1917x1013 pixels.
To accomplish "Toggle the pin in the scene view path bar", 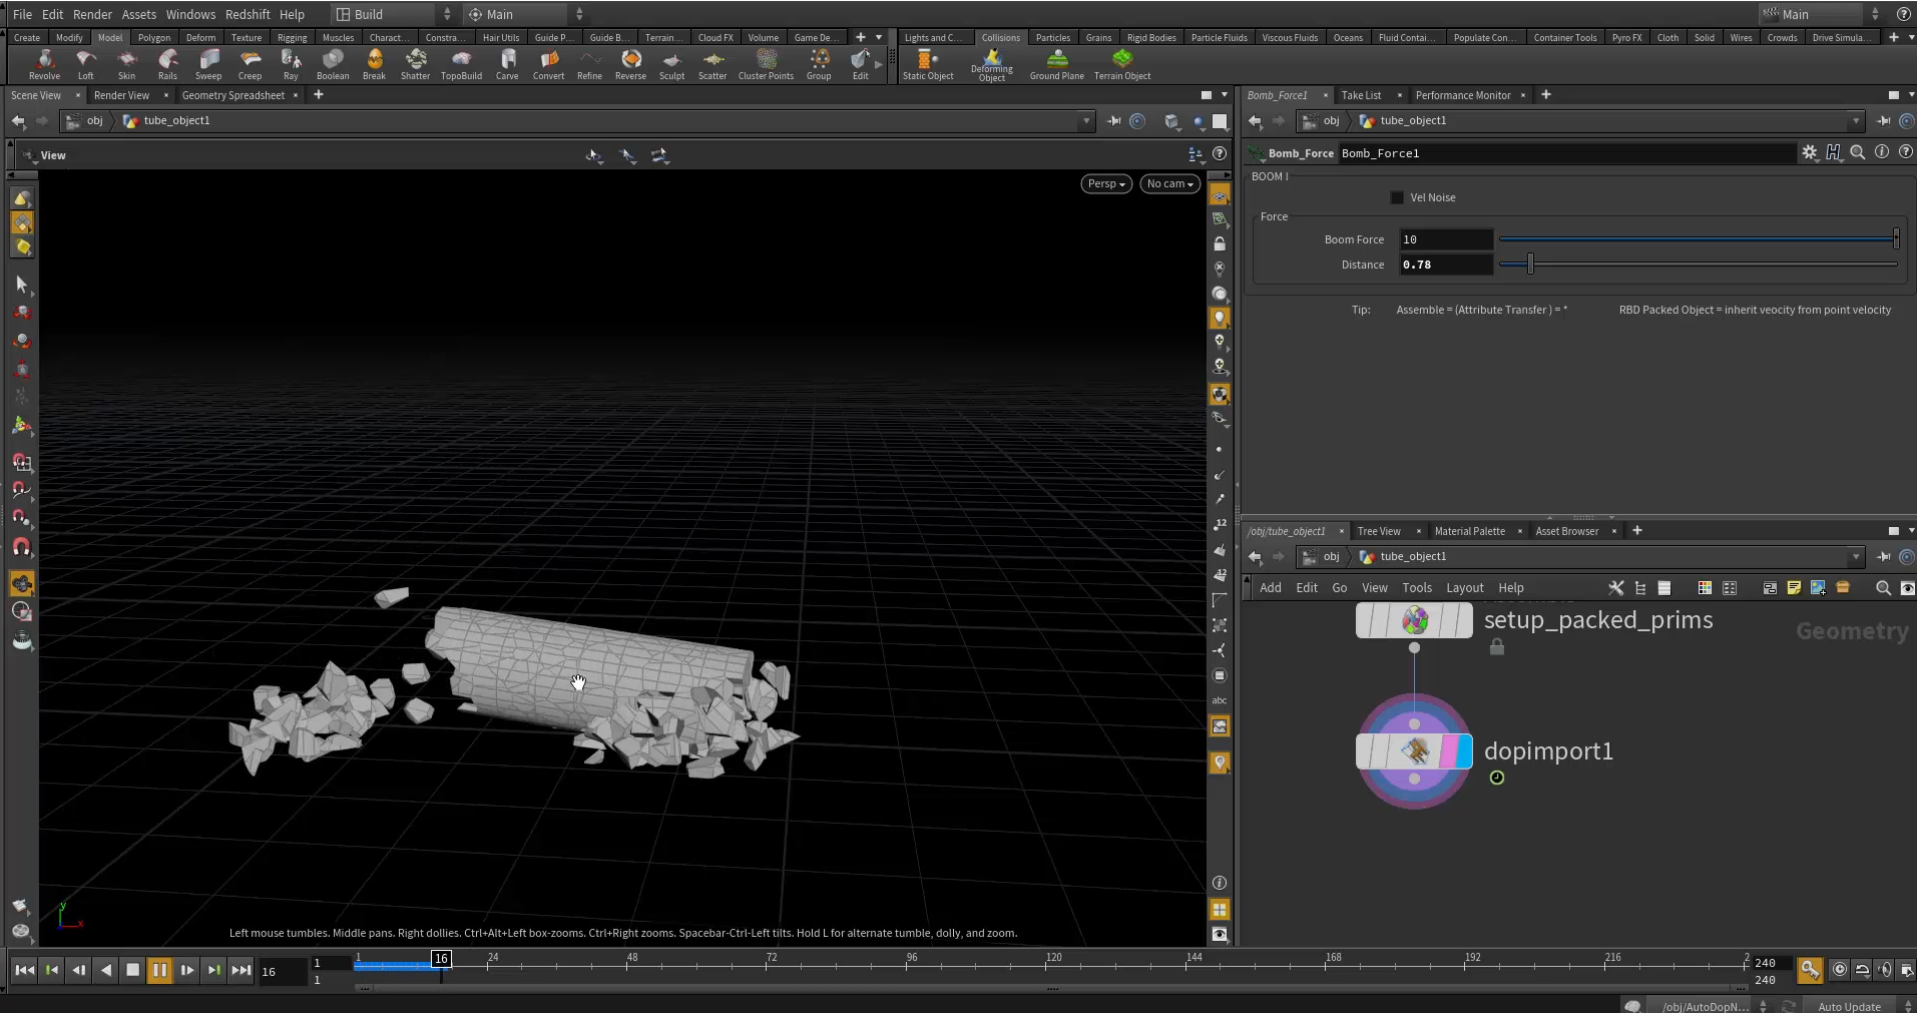I will 1114,121.
